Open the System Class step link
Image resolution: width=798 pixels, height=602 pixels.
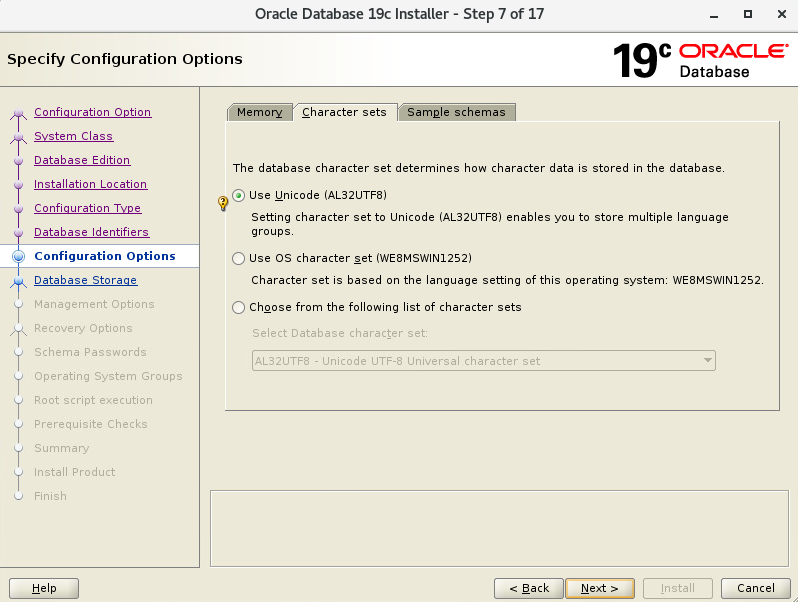[x=74, y=136]
